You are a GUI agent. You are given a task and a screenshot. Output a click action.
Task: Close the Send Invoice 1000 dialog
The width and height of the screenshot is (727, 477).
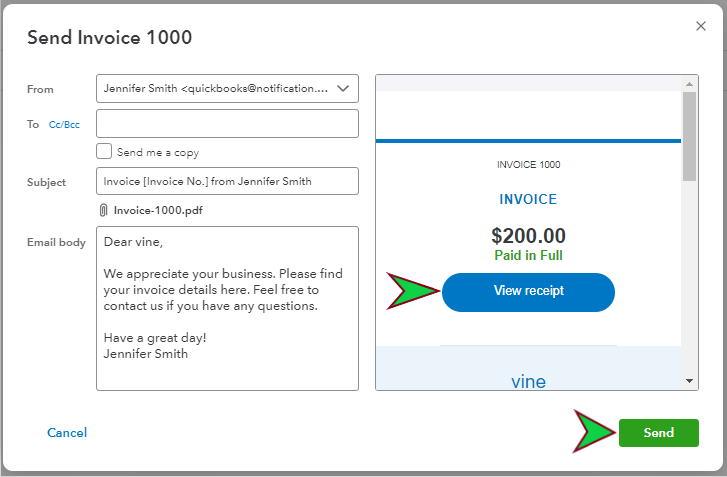coord(701,26)
